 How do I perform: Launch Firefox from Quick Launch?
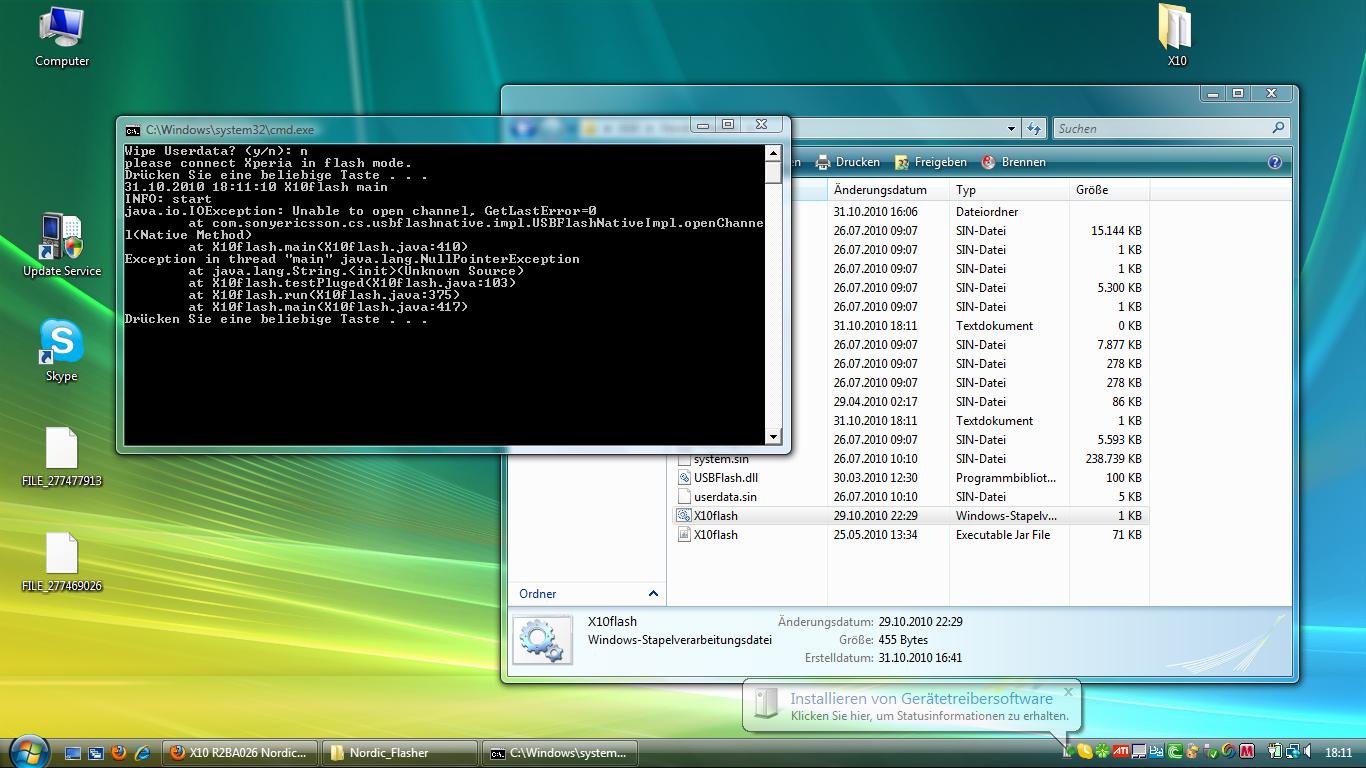click(x=119, y=753)
